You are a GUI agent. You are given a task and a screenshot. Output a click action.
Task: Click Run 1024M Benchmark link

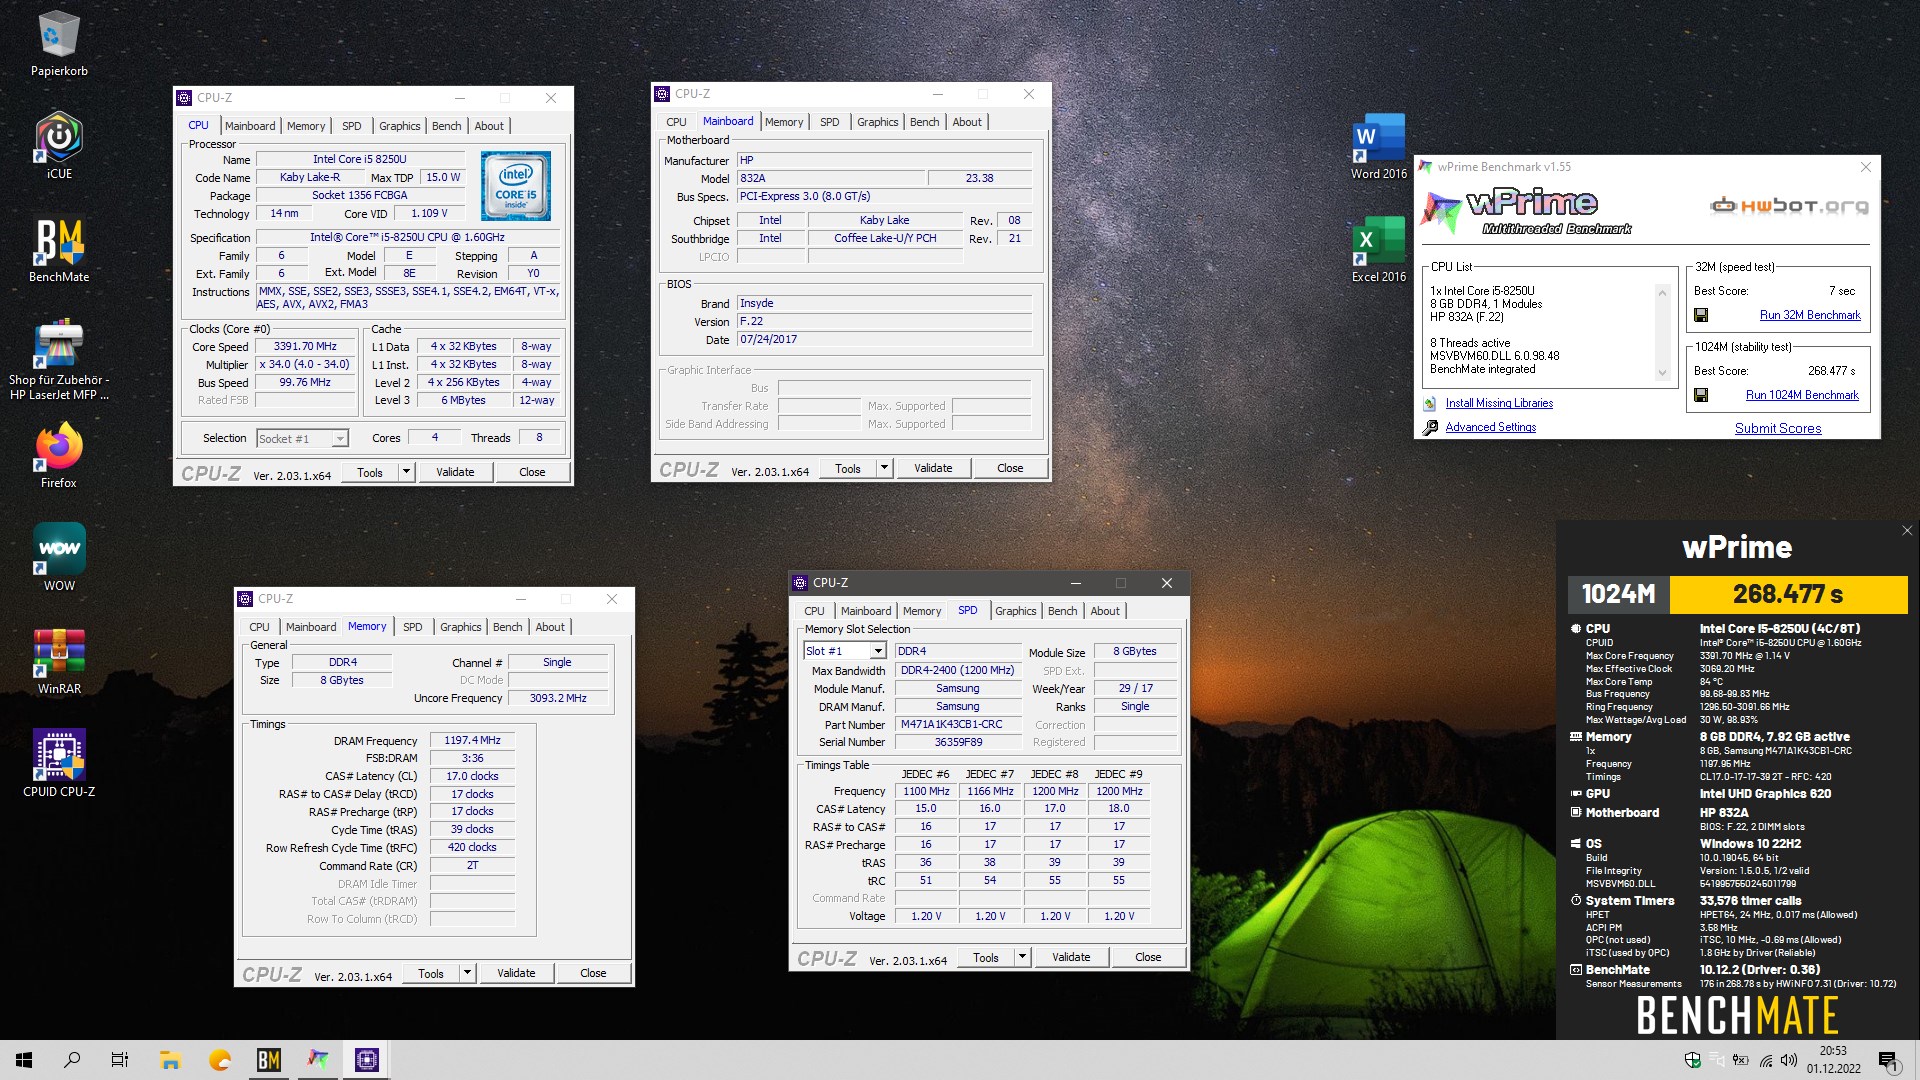coord(1802,395)
